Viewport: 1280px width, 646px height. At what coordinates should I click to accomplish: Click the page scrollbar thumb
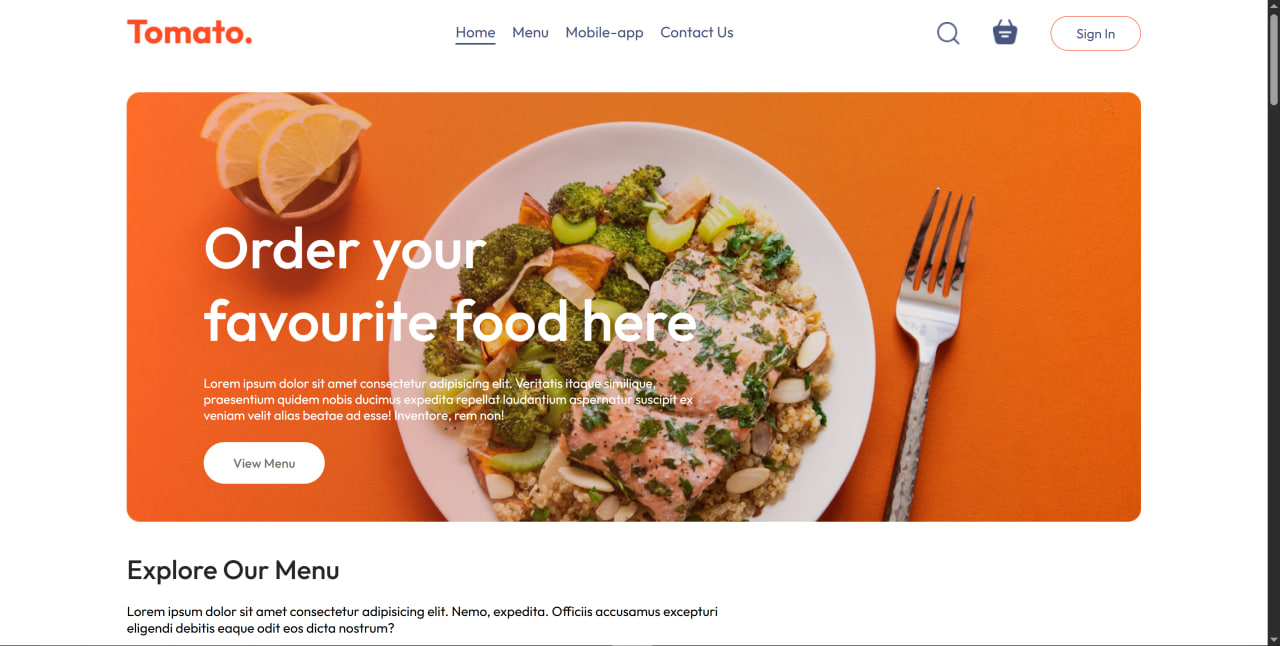point(1273,57)
